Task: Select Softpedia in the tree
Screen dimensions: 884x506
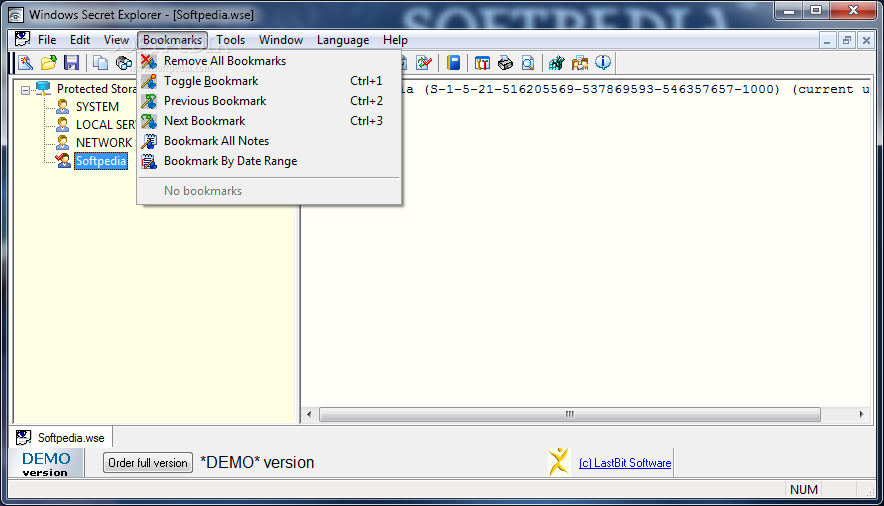Action: coord(101,161)
